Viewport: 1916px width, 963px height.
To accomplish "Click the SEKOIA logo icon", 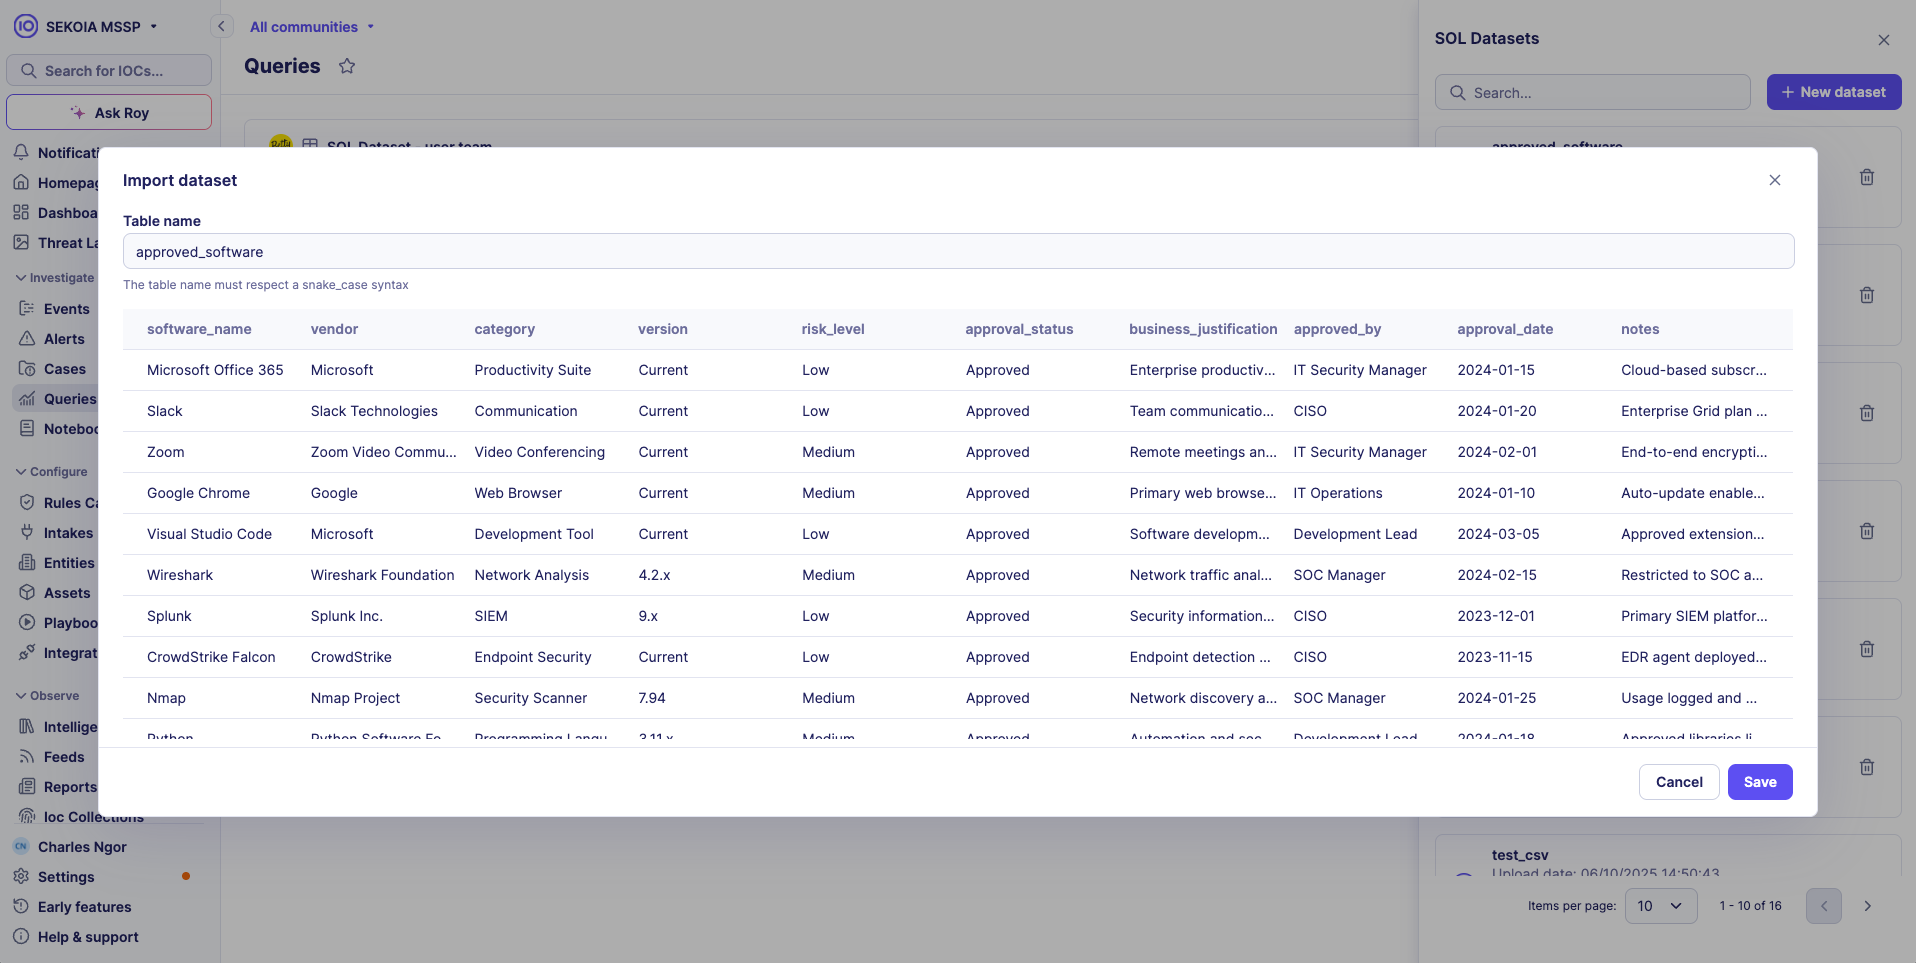I will point(26,26).
